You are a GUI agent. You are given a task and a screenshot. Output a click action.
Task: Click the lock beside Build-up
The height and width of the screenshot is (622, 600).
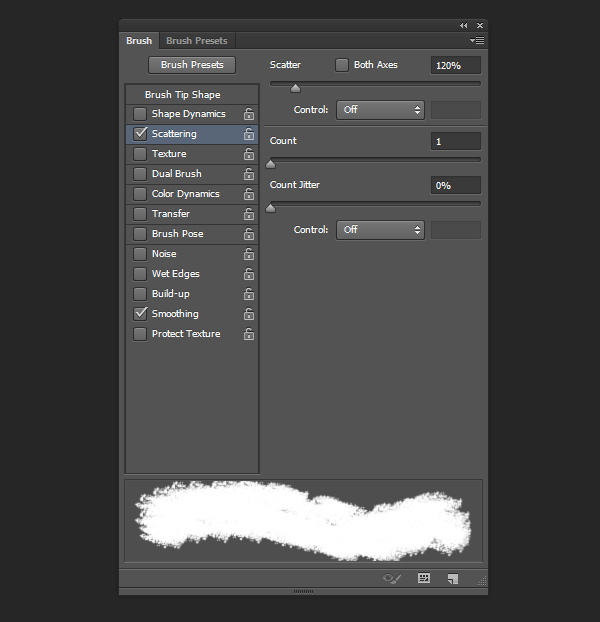point(249,294)
